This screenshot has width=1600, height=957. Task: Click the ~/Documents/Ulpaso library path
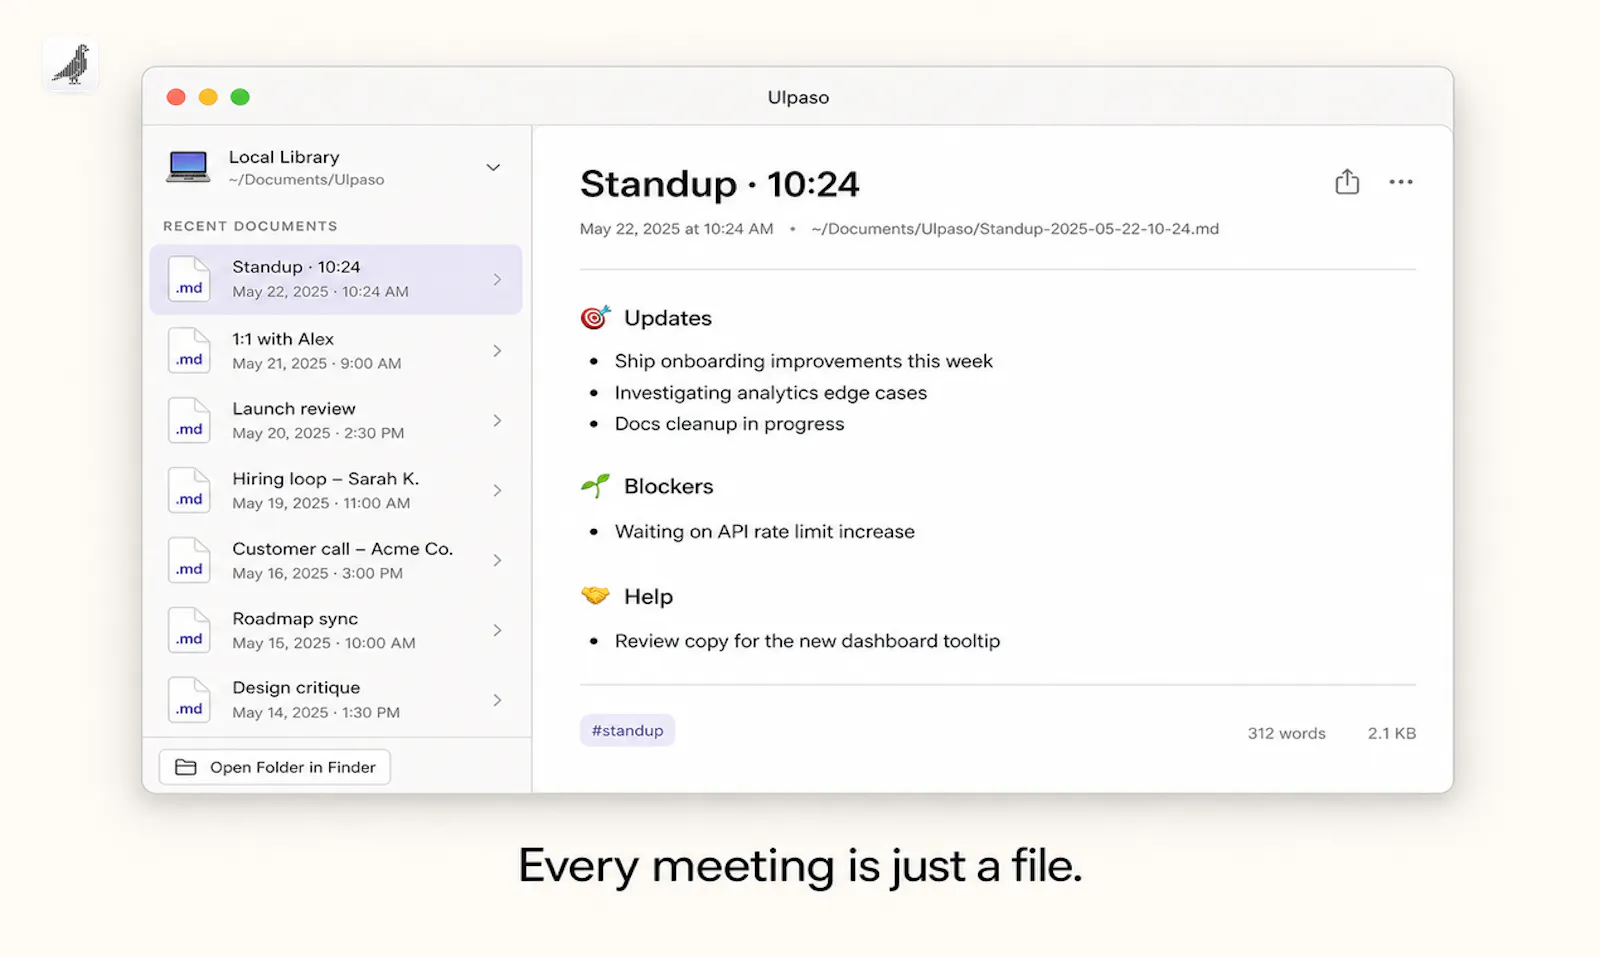(306, 180)
